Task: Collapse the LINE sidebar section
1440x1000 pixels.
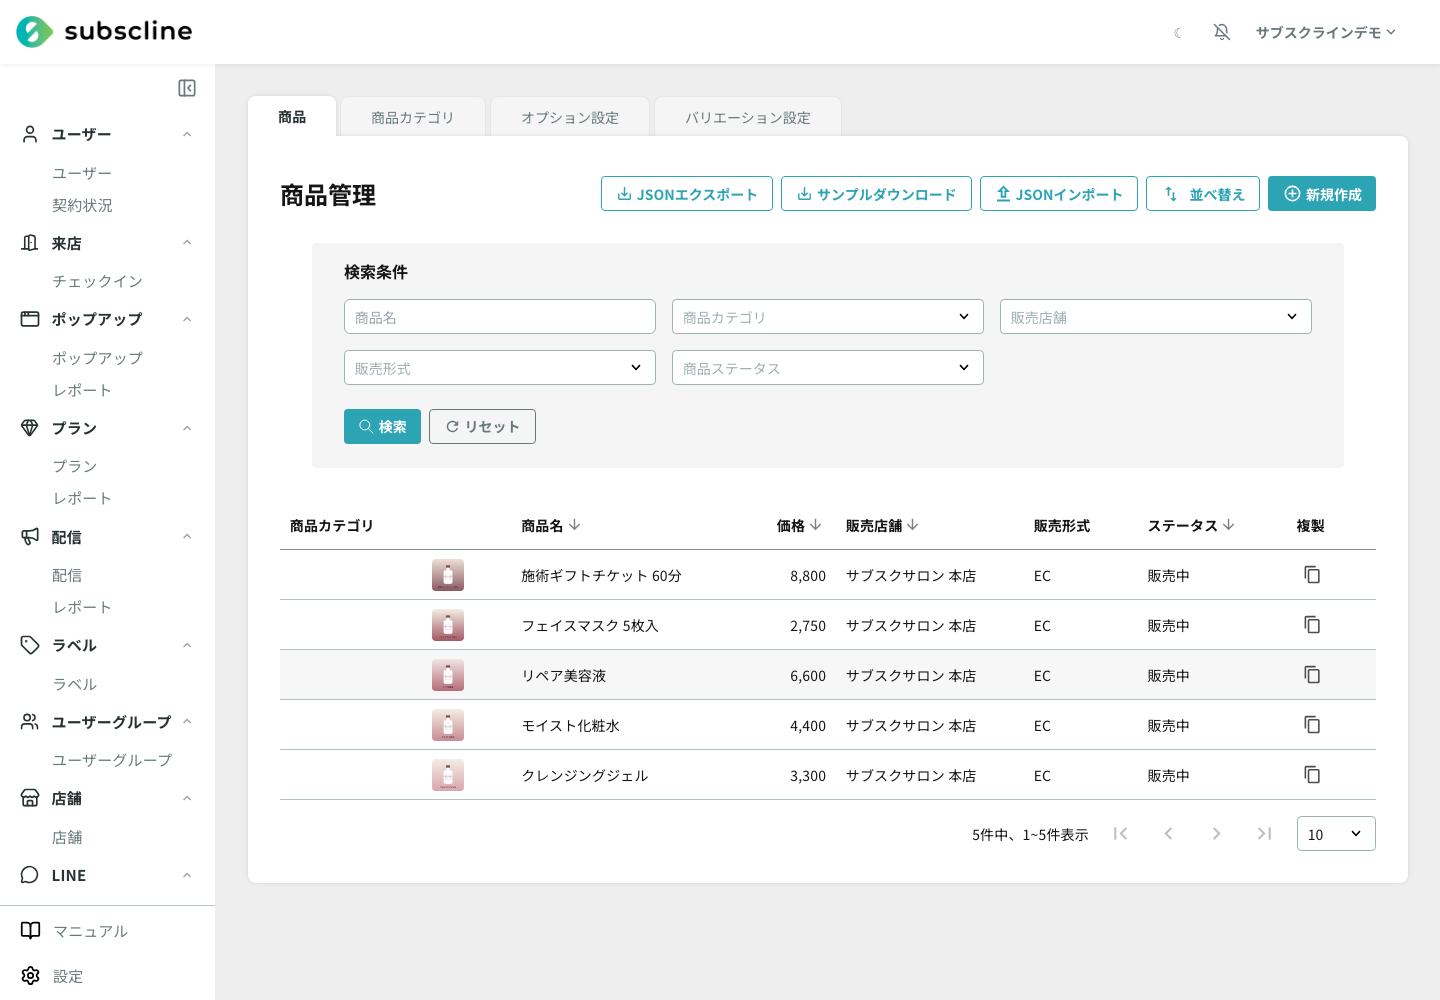Action: point(187,875)
